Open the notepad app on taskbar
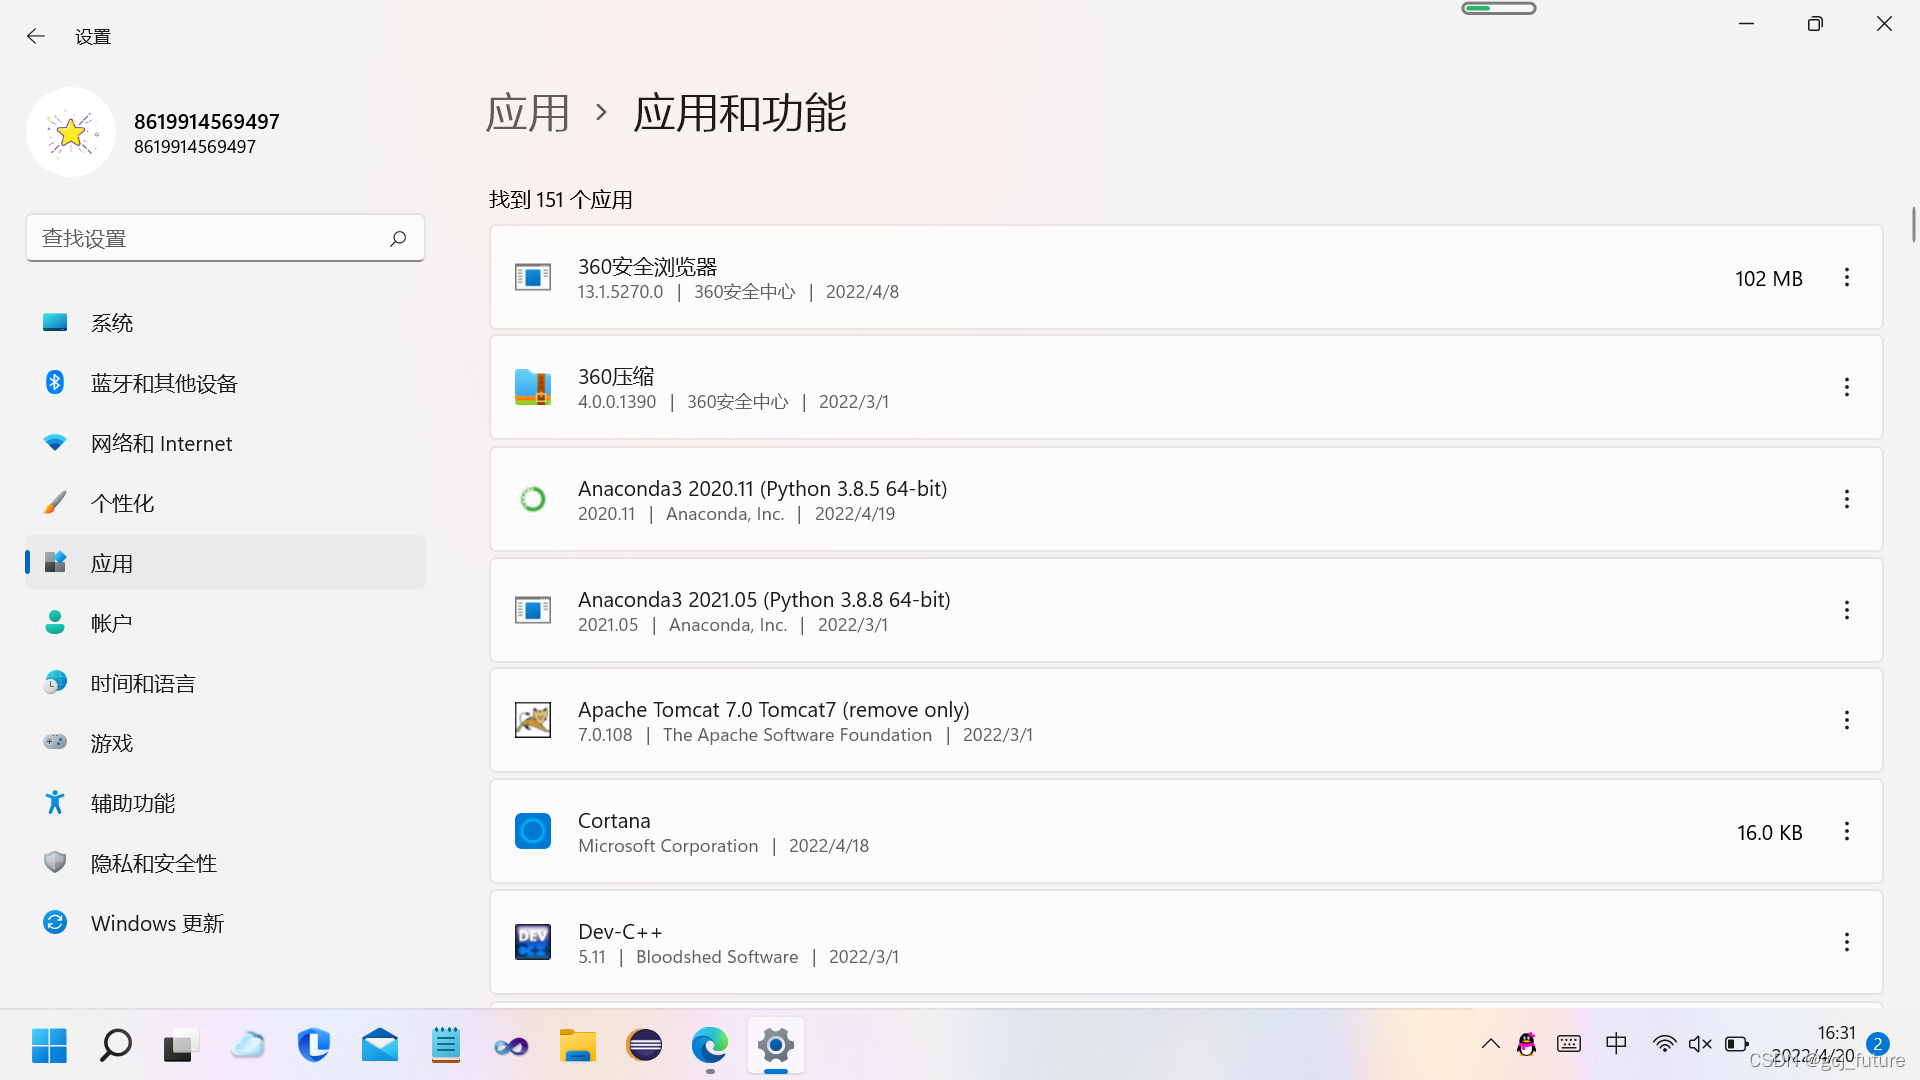This screenshot has width=1920, height=1080. [446, 1046]
